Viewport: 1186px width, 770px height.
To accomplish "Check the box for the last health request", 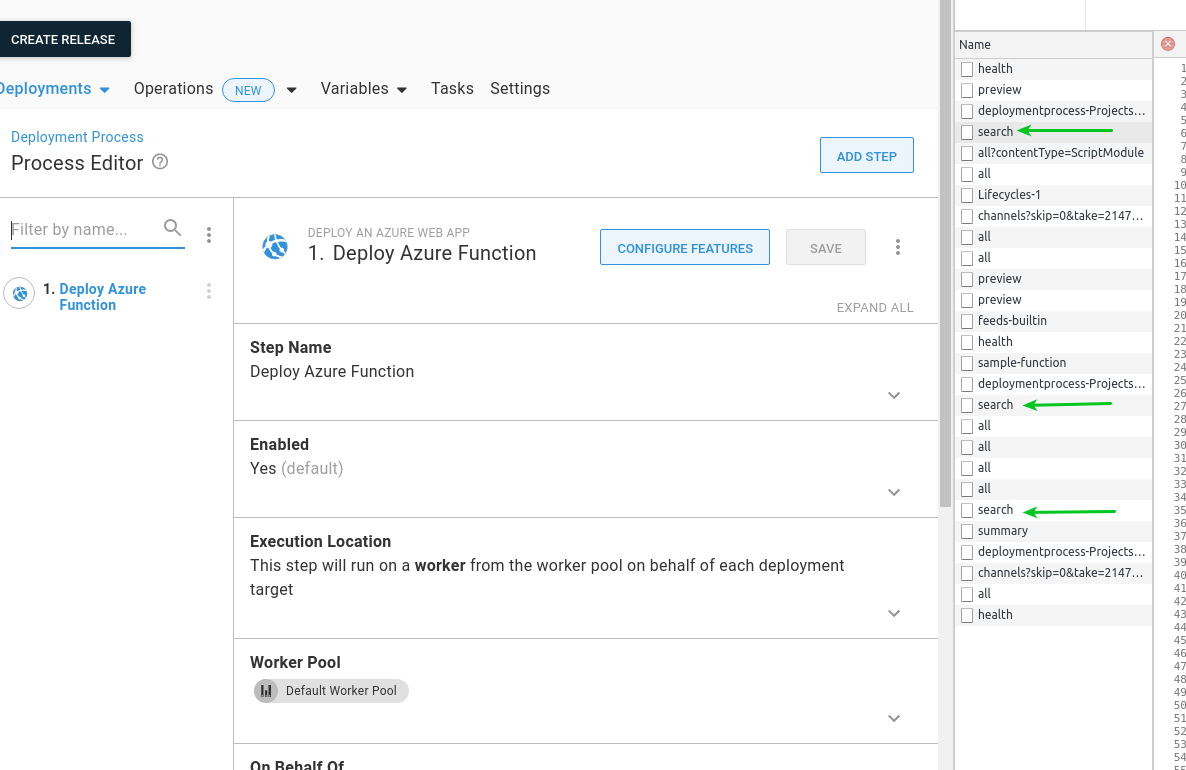I will (967, 616).
